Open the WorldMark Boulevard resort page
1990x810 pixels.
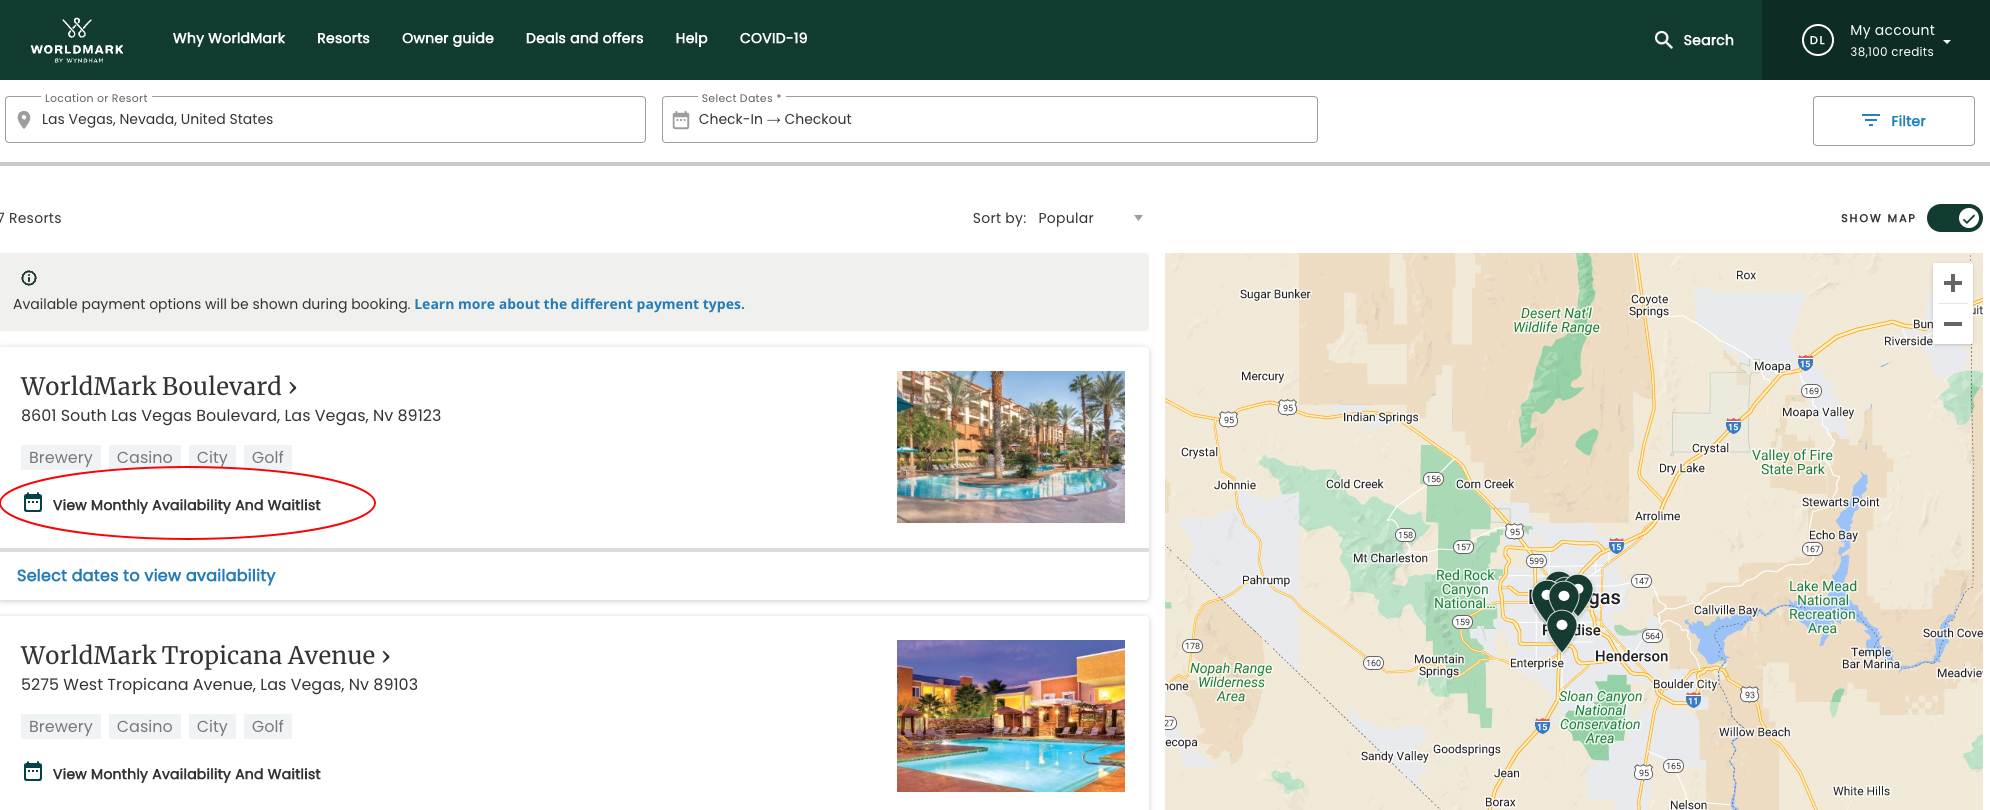pos(159,386)
